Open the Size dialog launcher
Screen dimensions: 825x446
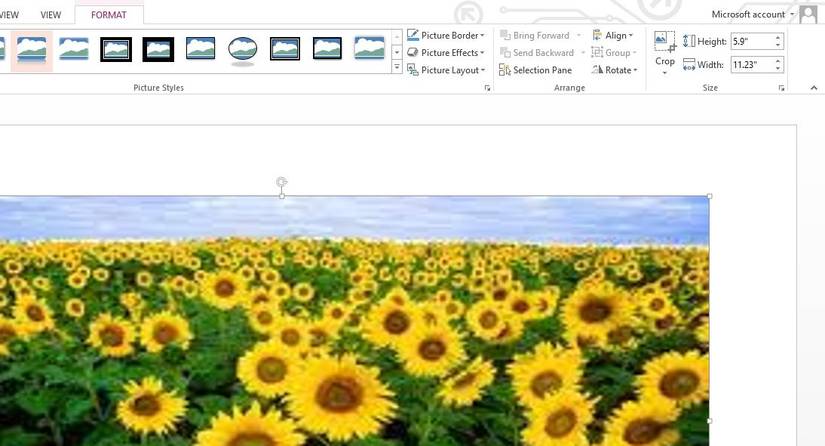781,88
